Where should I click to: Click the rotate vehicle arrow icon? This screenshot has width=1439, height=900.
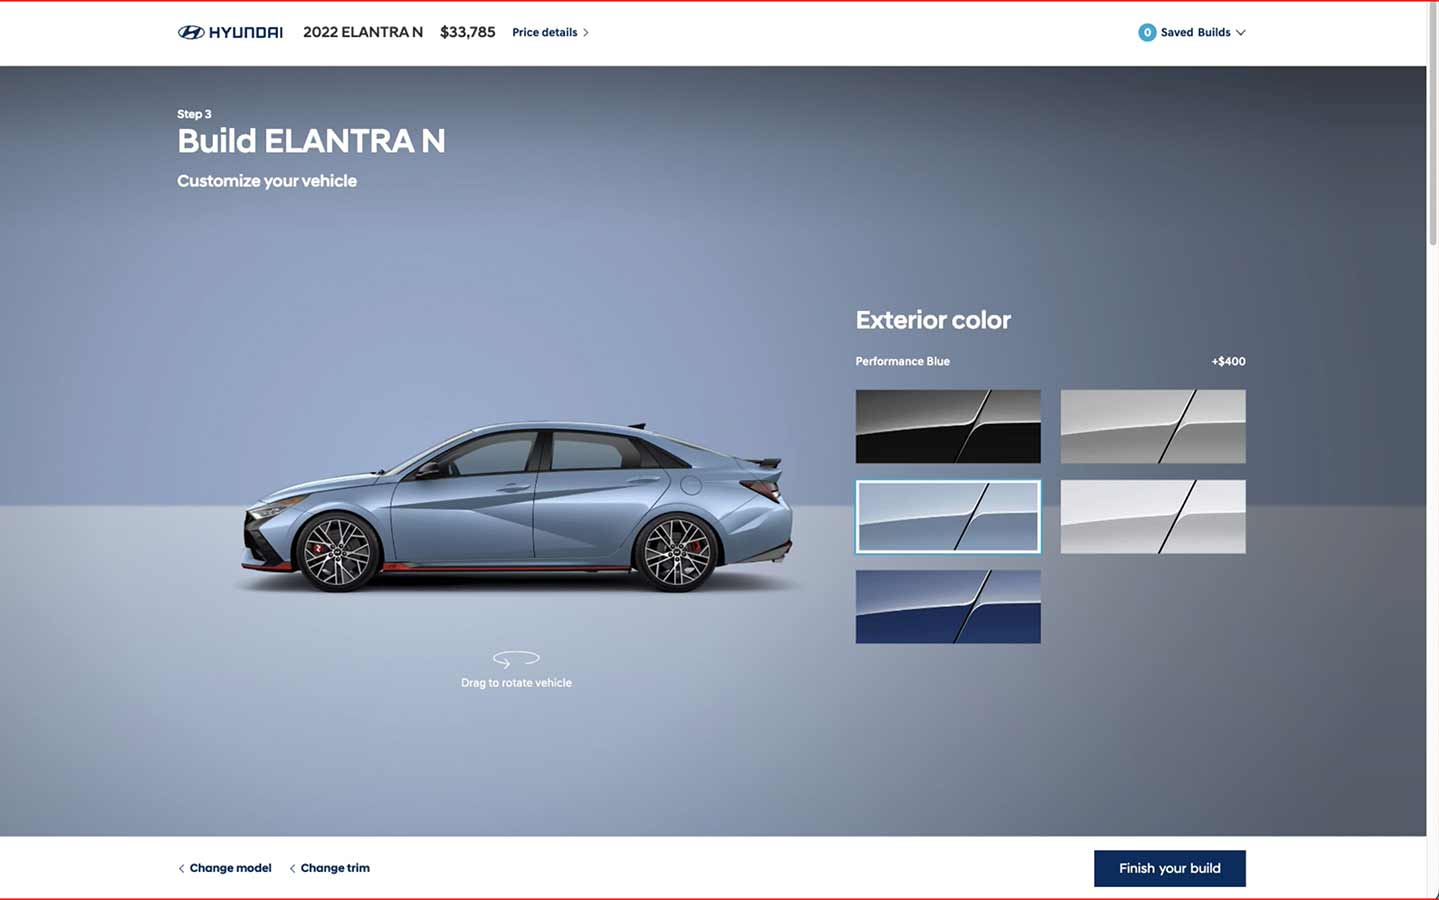[x=516, y=658]
